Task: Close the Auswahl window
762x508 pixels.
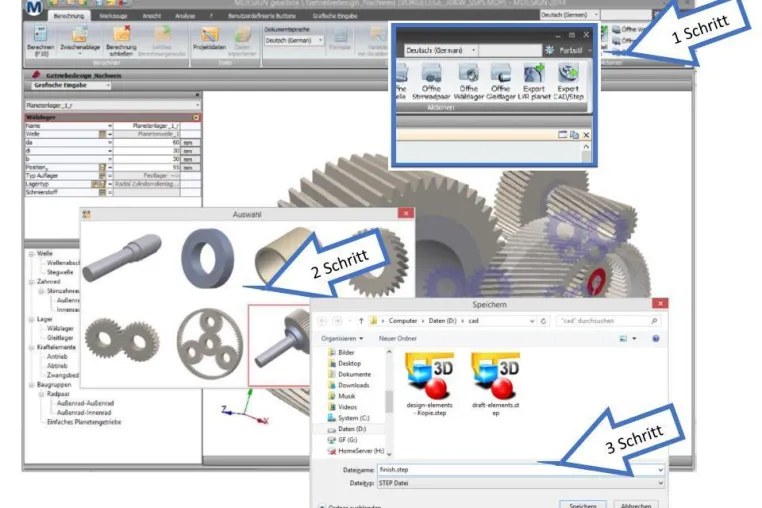Action: pos(406,213)
